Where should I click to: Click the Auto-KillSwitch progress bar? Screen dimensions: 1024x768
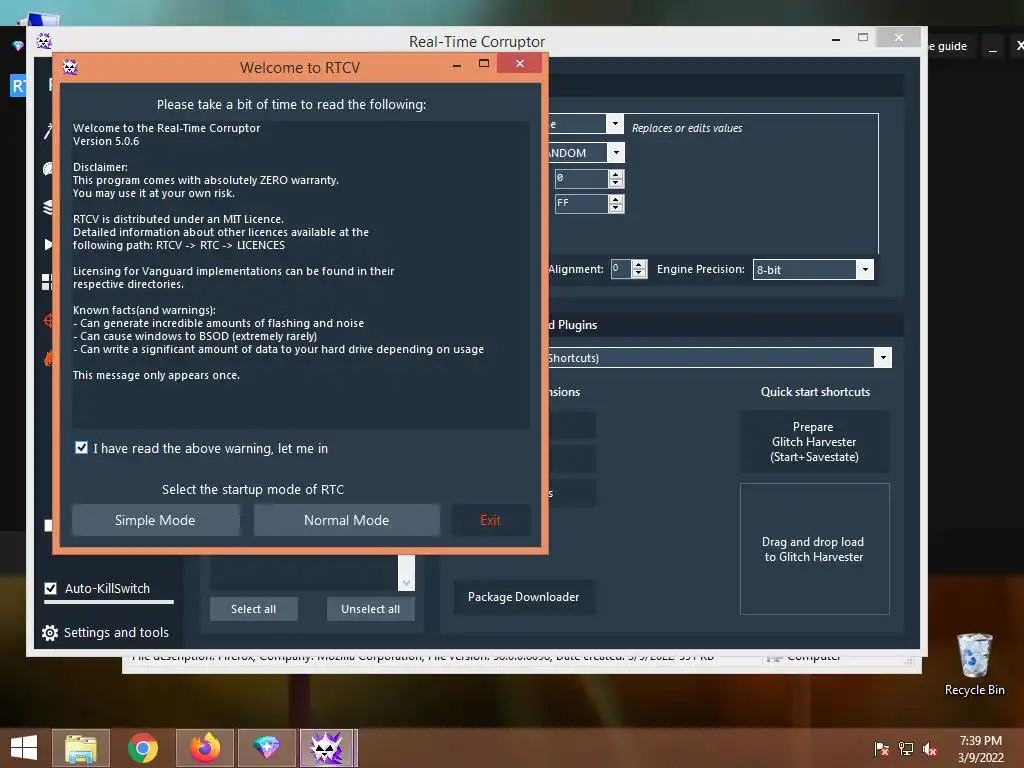click(x=109, y=602)
